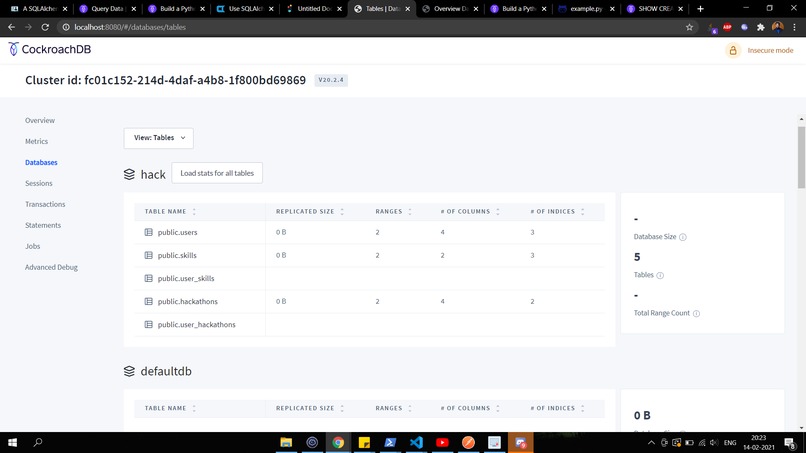Sort hack tables by Table Name
806x453 pixels.
[170, 212]
